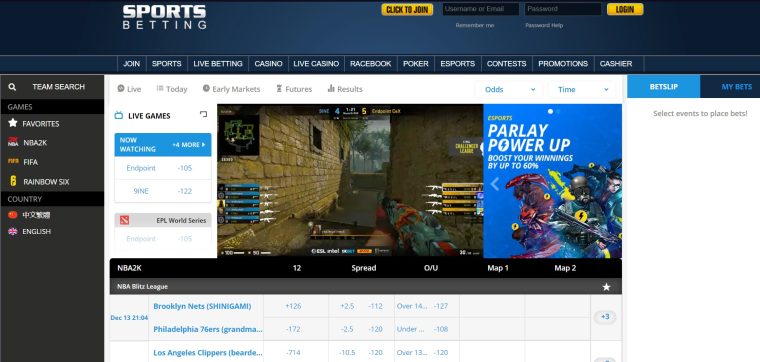This screenshot has height=362, width=760.
Task: Open the CASHIER menu item
Action: coord(616,64)
